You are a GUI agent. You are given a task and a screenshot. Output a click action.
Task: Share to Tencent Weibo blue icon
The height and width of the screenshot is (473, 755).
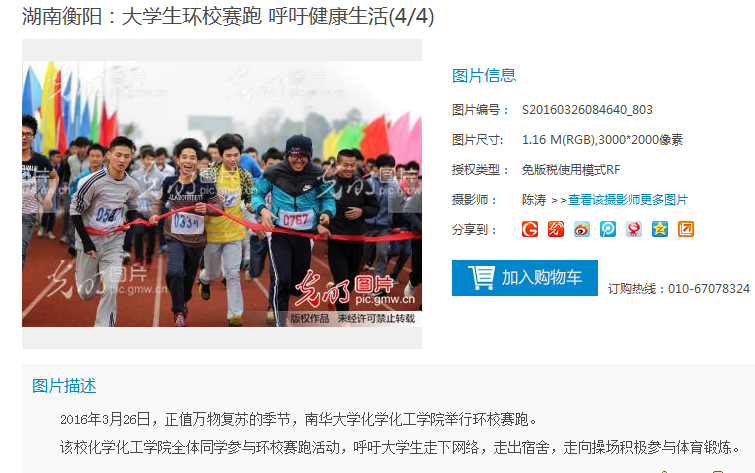point(608,229)
